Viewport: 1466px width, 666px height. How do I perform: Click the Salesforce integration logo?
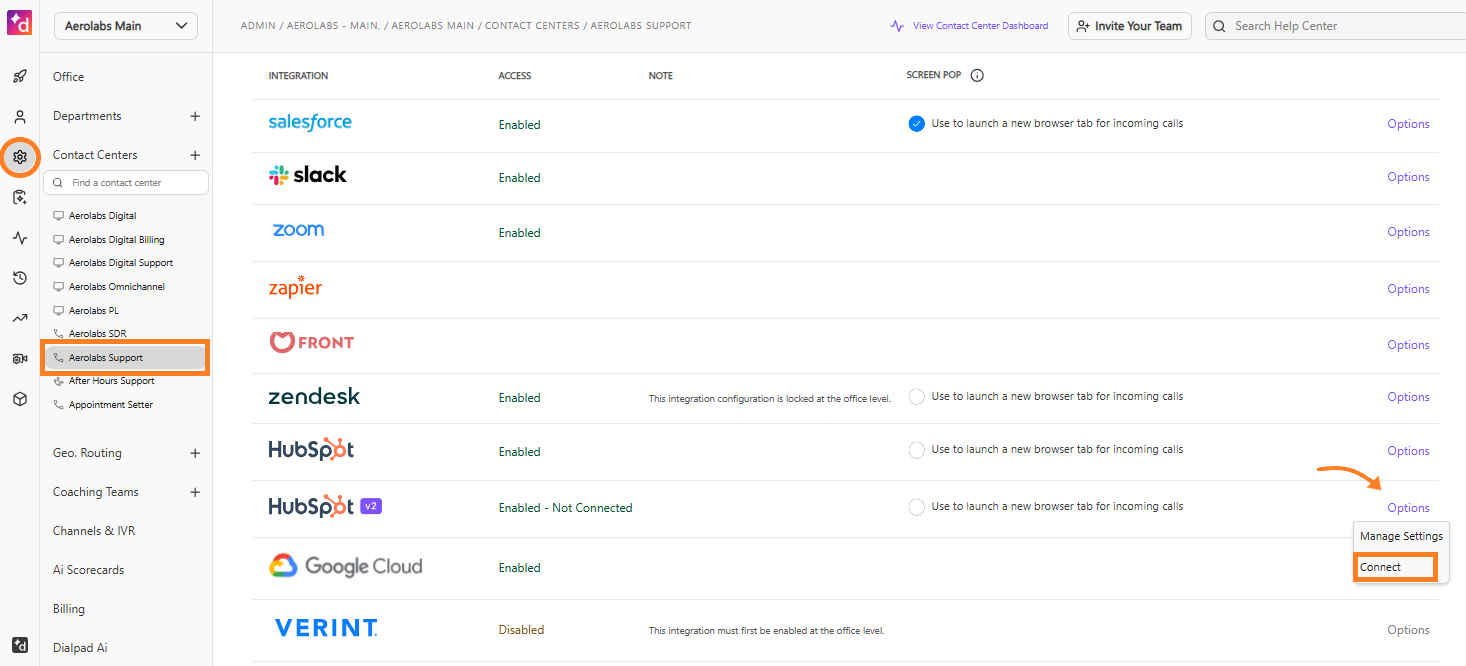pyautogui.click(x=310, y=122)
